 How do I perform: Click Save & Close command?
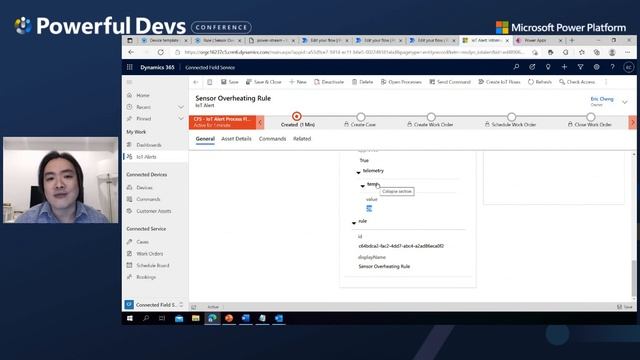coord(264,82)
